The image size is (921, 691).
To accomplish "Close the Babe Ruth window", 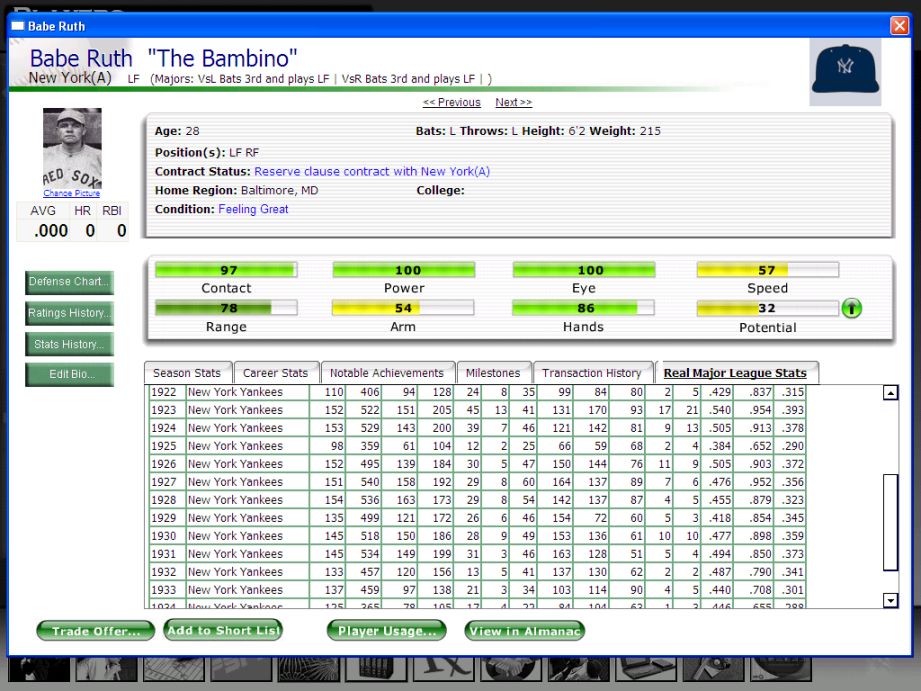I will (x=899, y=26).
